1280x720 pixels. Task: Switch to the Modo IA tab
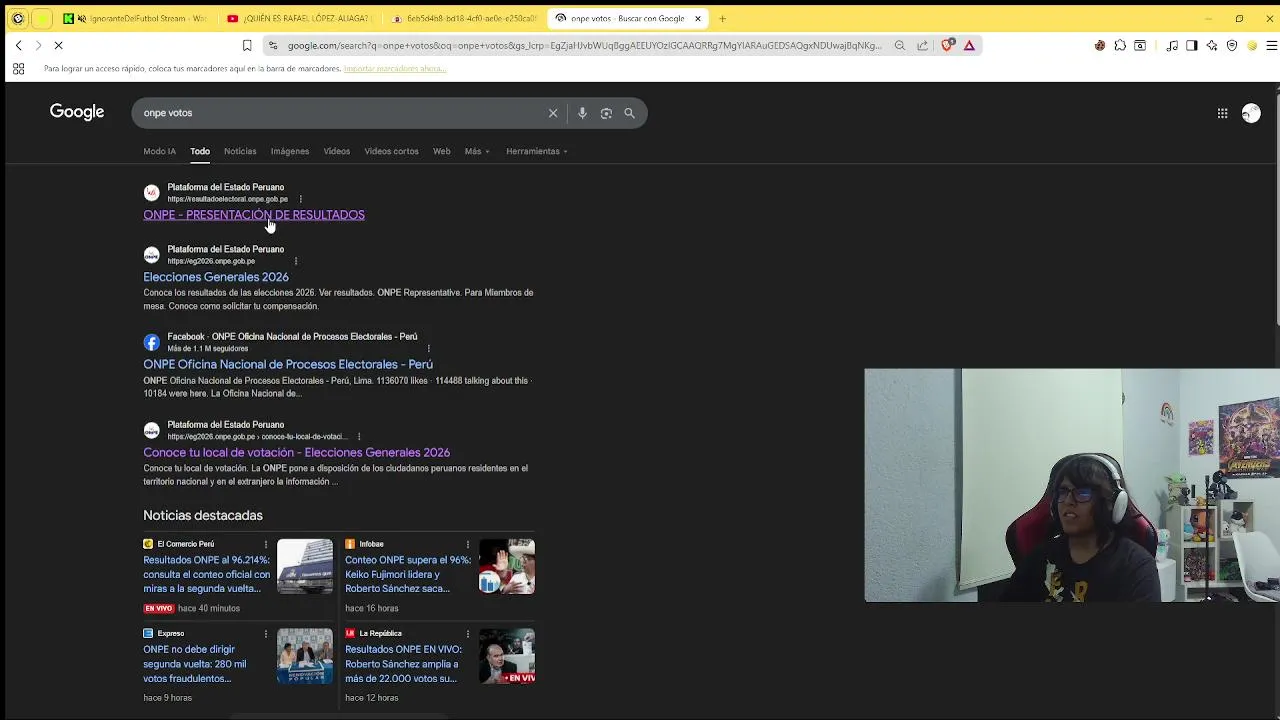point(159,151)
